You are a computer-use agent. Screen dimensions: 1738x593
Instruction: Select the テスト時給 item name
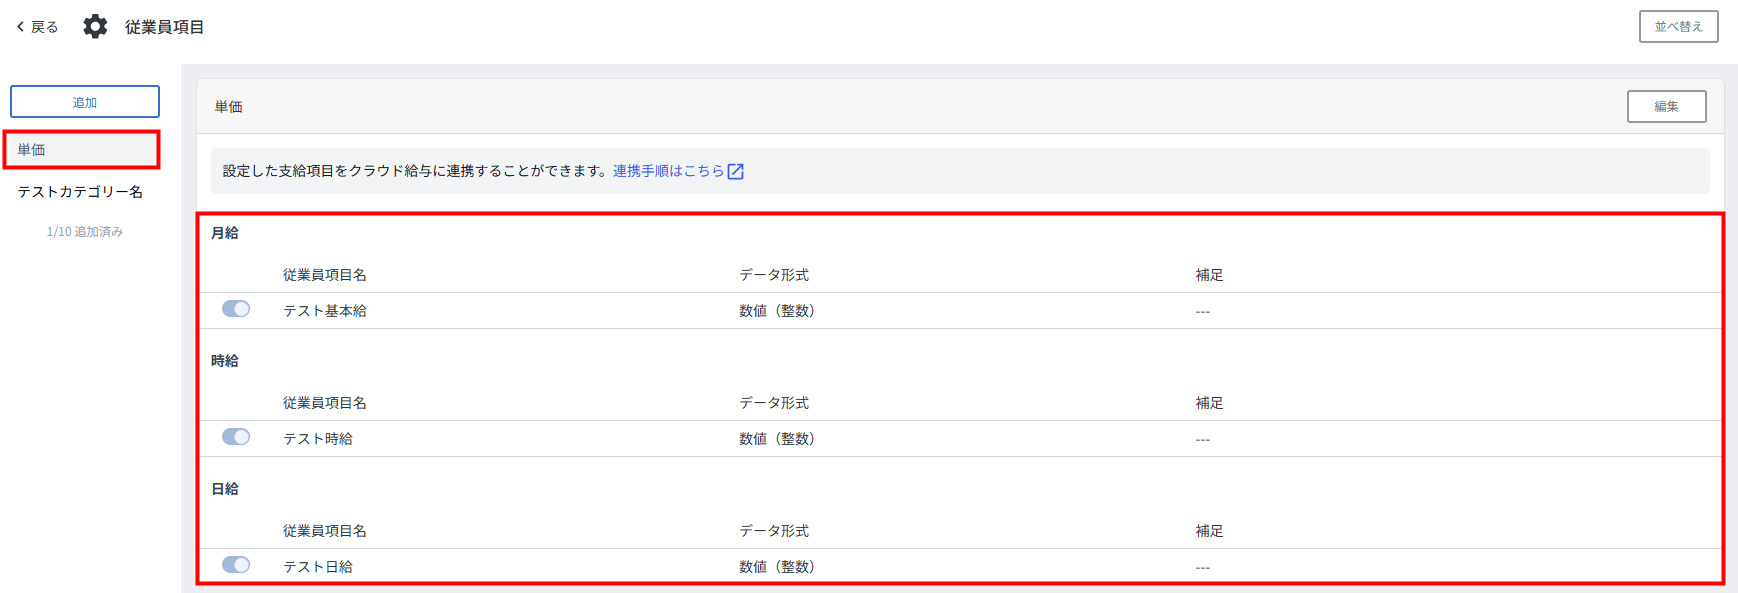[x=317, y=439]
